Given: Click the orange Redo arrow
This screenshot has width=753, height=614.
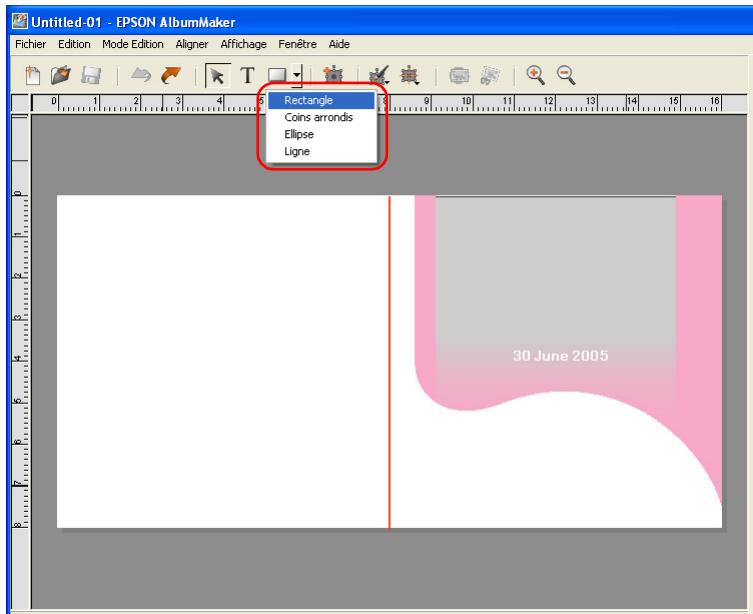Looking at the screenshot, I should pyautogui.click(x=171, y=75).
